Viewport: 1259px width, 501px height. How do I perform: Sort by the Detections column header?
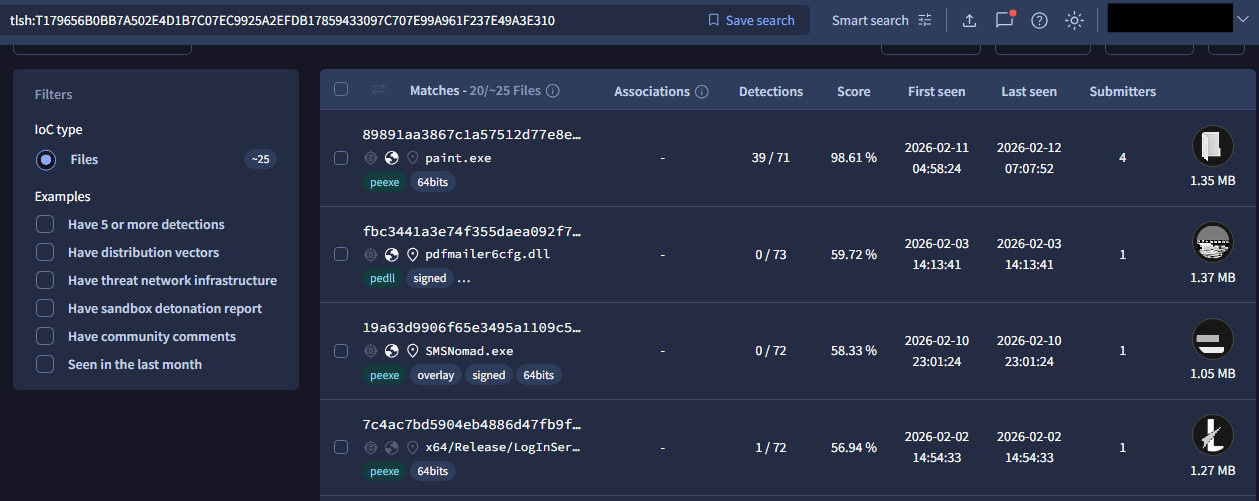click(x=771, y=91)
